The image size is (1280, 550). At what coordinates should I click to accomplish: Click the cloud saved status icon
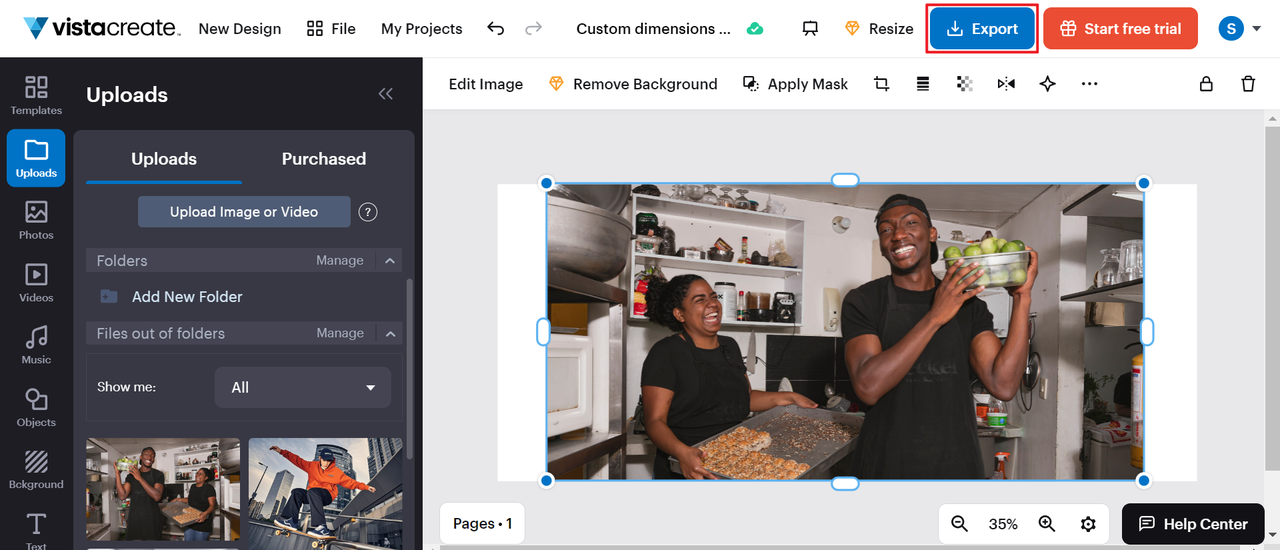click(755, 29)
